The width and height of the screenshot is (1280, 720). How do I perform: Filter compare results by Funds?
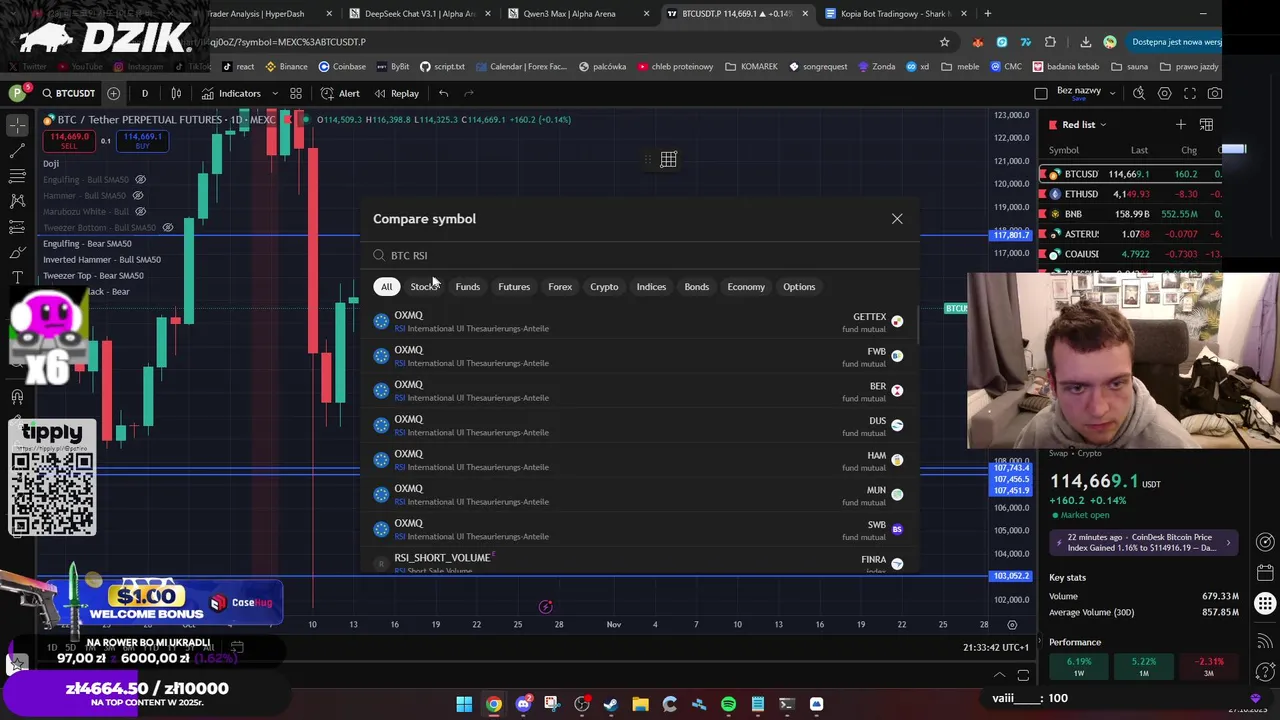click(x=468, y=287)
